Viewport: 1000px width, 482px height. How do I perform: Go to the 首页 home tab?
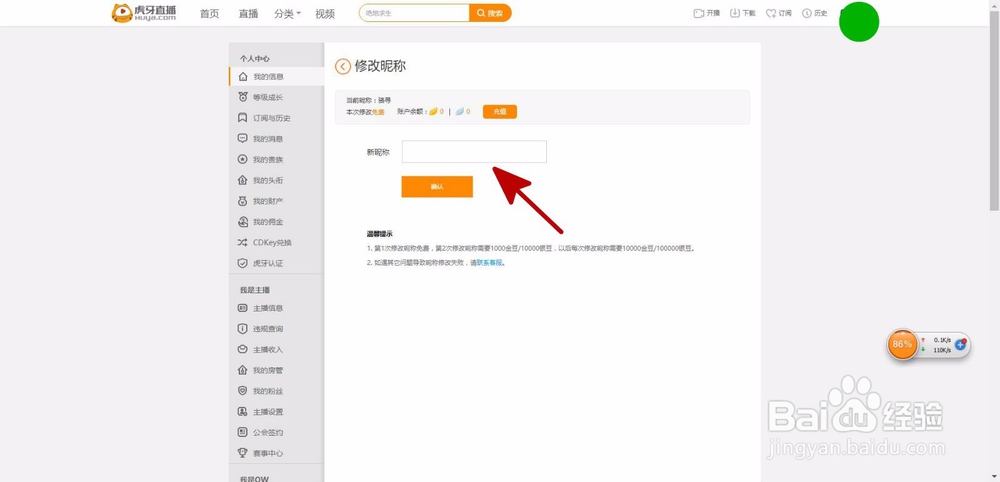(x=210, y=13)
